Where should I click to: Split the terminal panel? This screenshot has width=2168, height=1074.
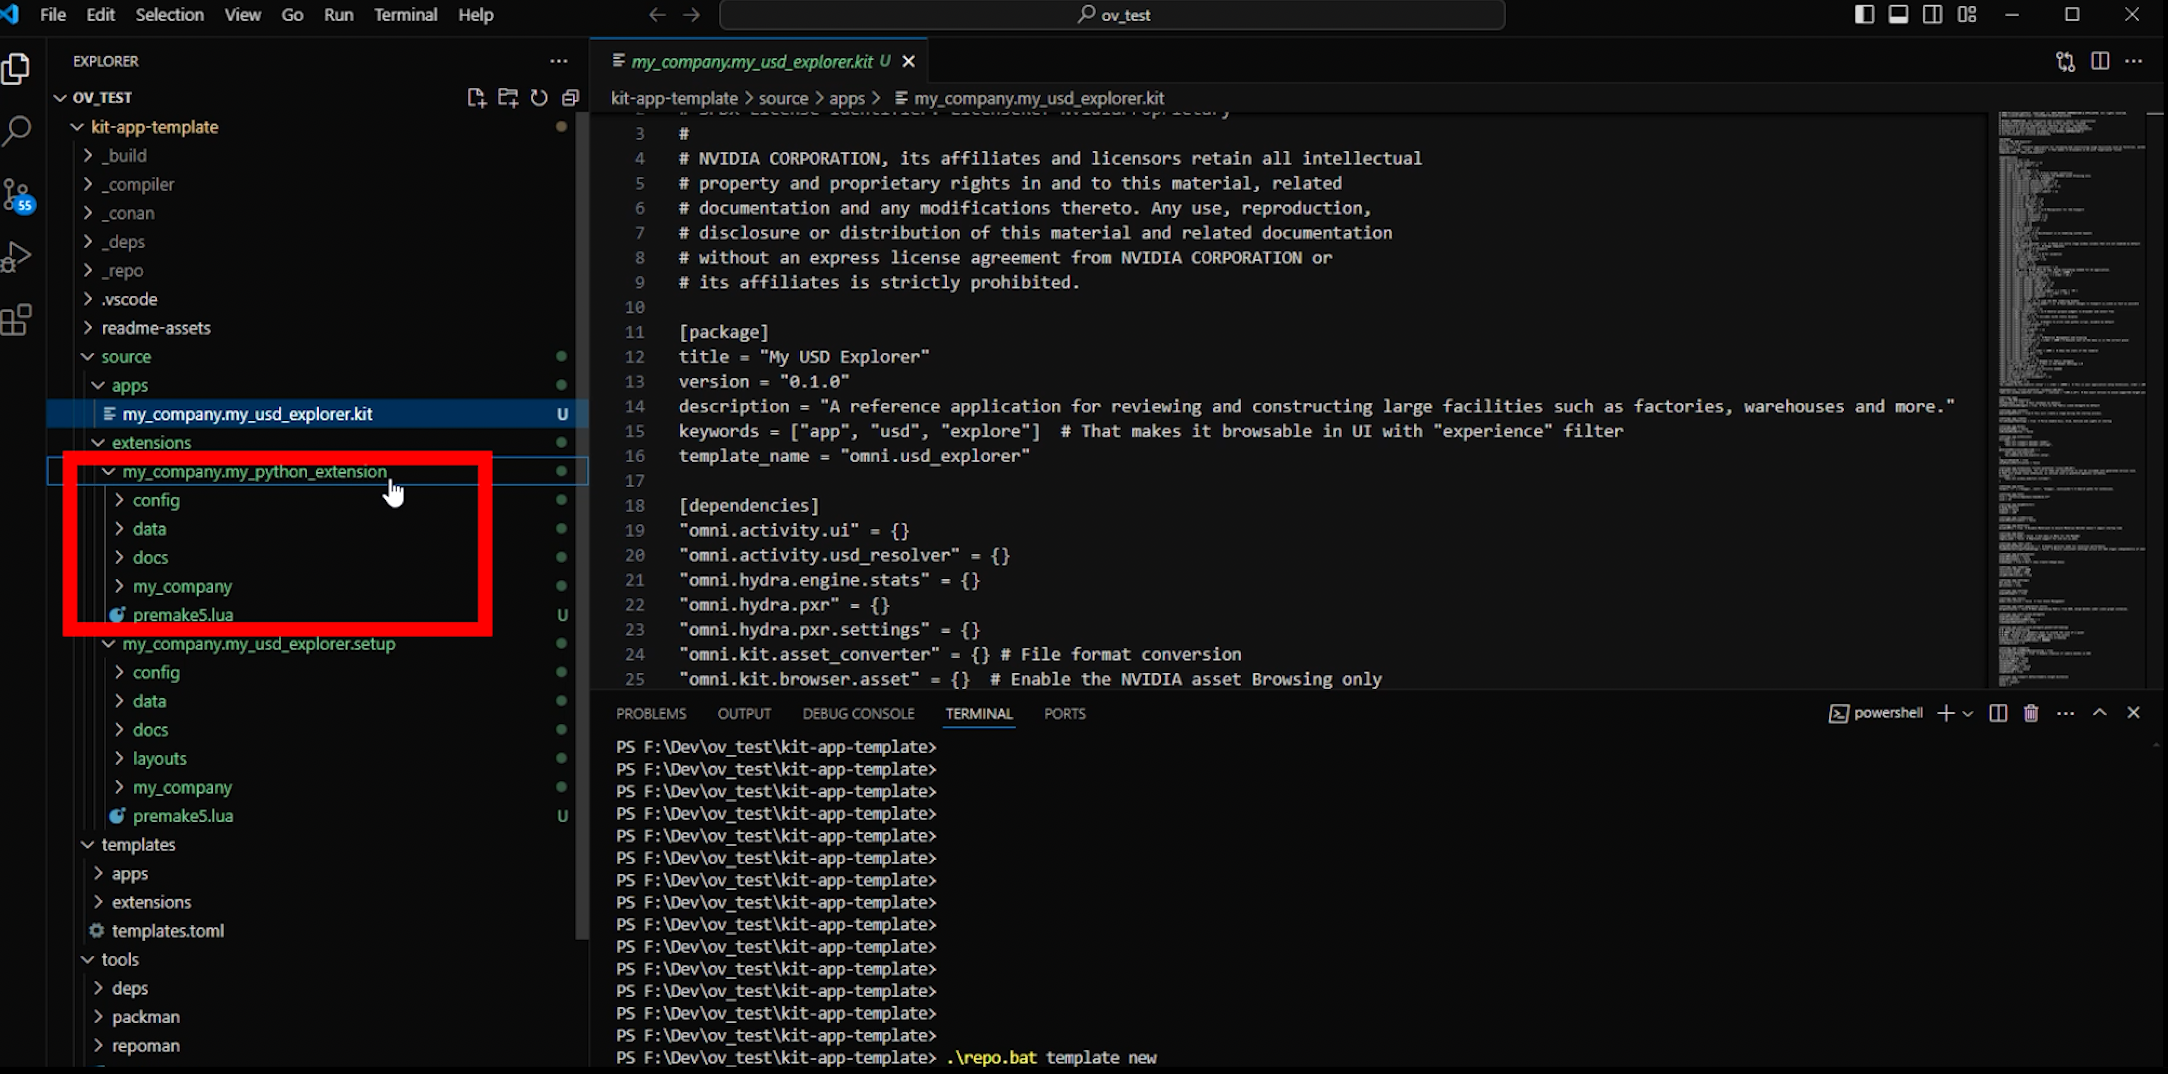click(1998, 713)
